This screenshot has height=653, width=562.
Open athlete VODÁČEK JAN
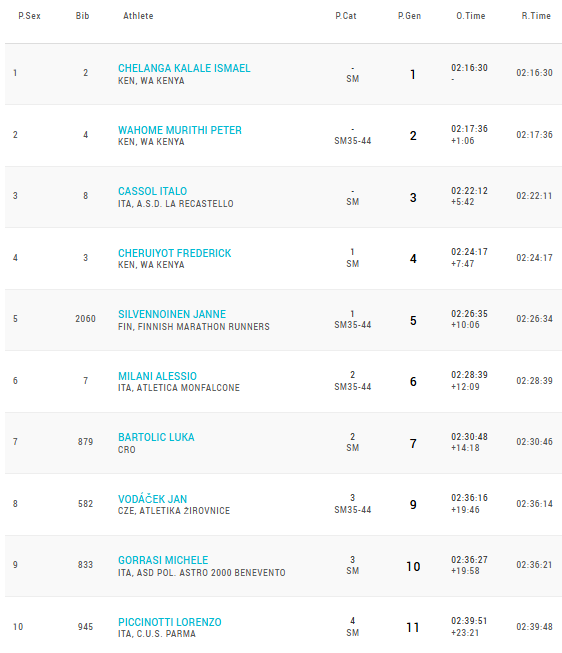[152, 499]
